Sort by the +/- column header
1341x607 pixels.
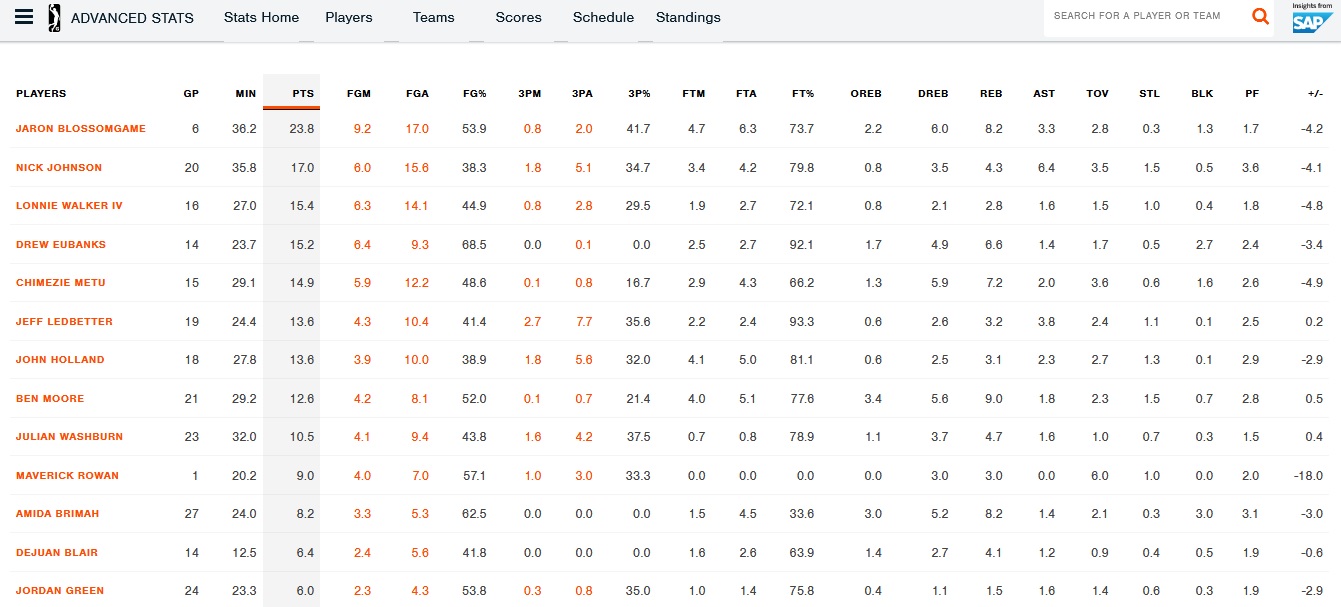pos(1315,94)
